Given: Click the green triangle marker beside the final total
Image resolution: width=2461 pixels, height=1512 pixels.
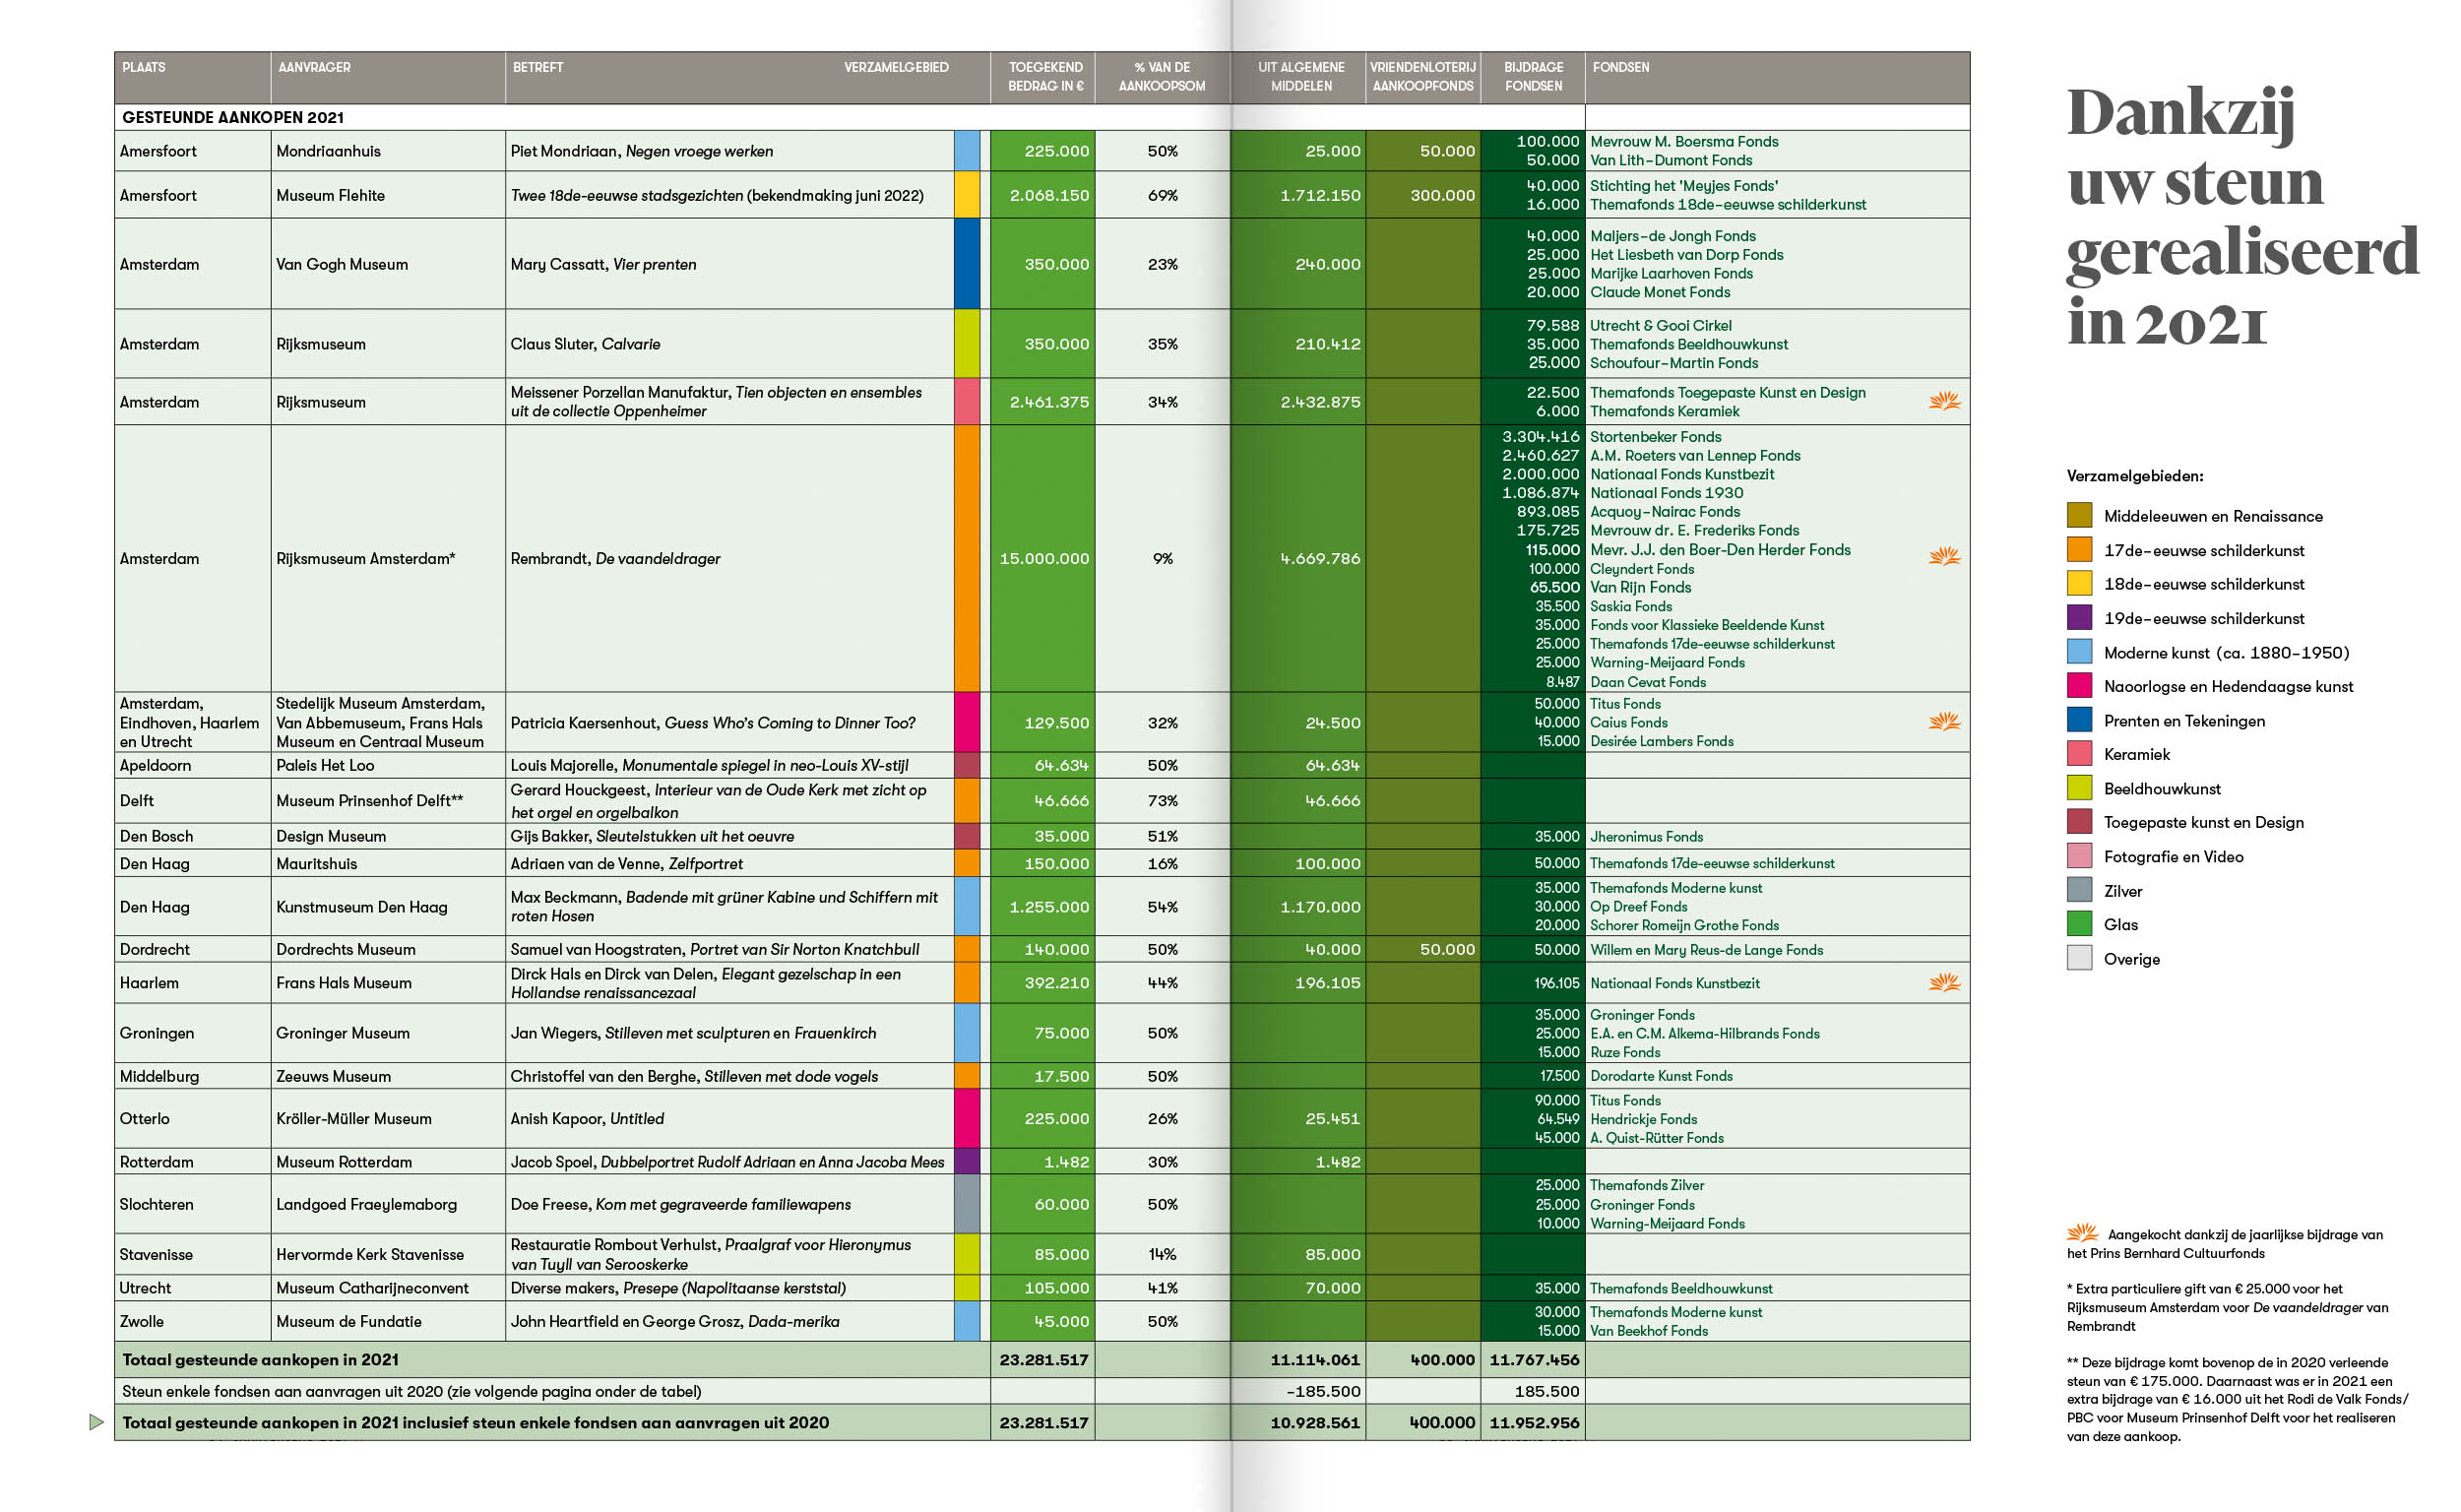Looking at the screenshot, I should (96, 1422).
